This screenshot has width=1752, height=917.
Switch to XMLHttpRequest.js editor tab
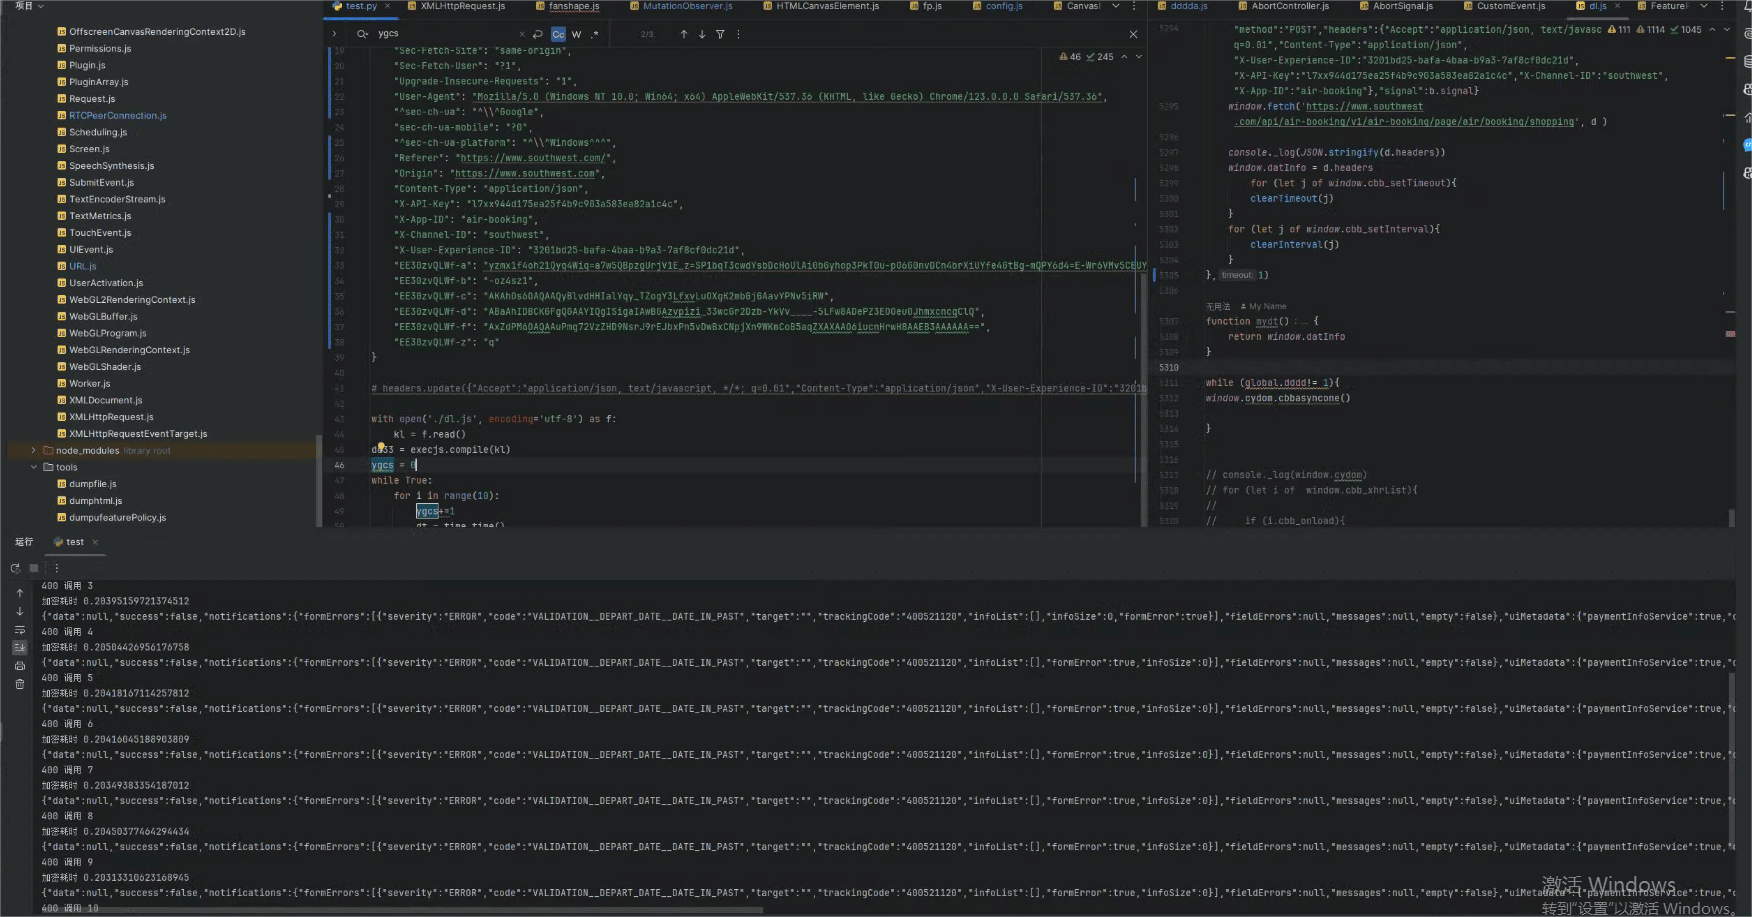tap(456, 6)
